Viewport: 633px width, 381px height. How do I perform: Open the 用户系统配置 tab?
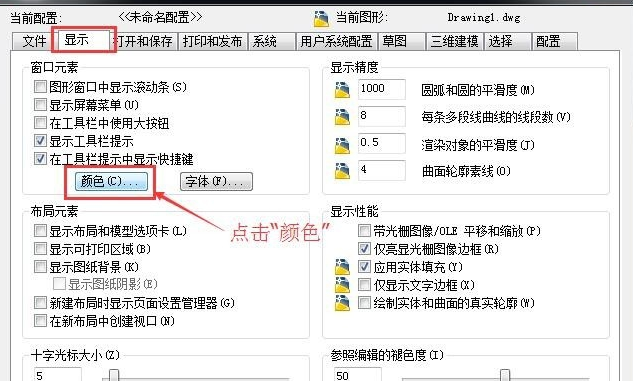pos(337,41)
